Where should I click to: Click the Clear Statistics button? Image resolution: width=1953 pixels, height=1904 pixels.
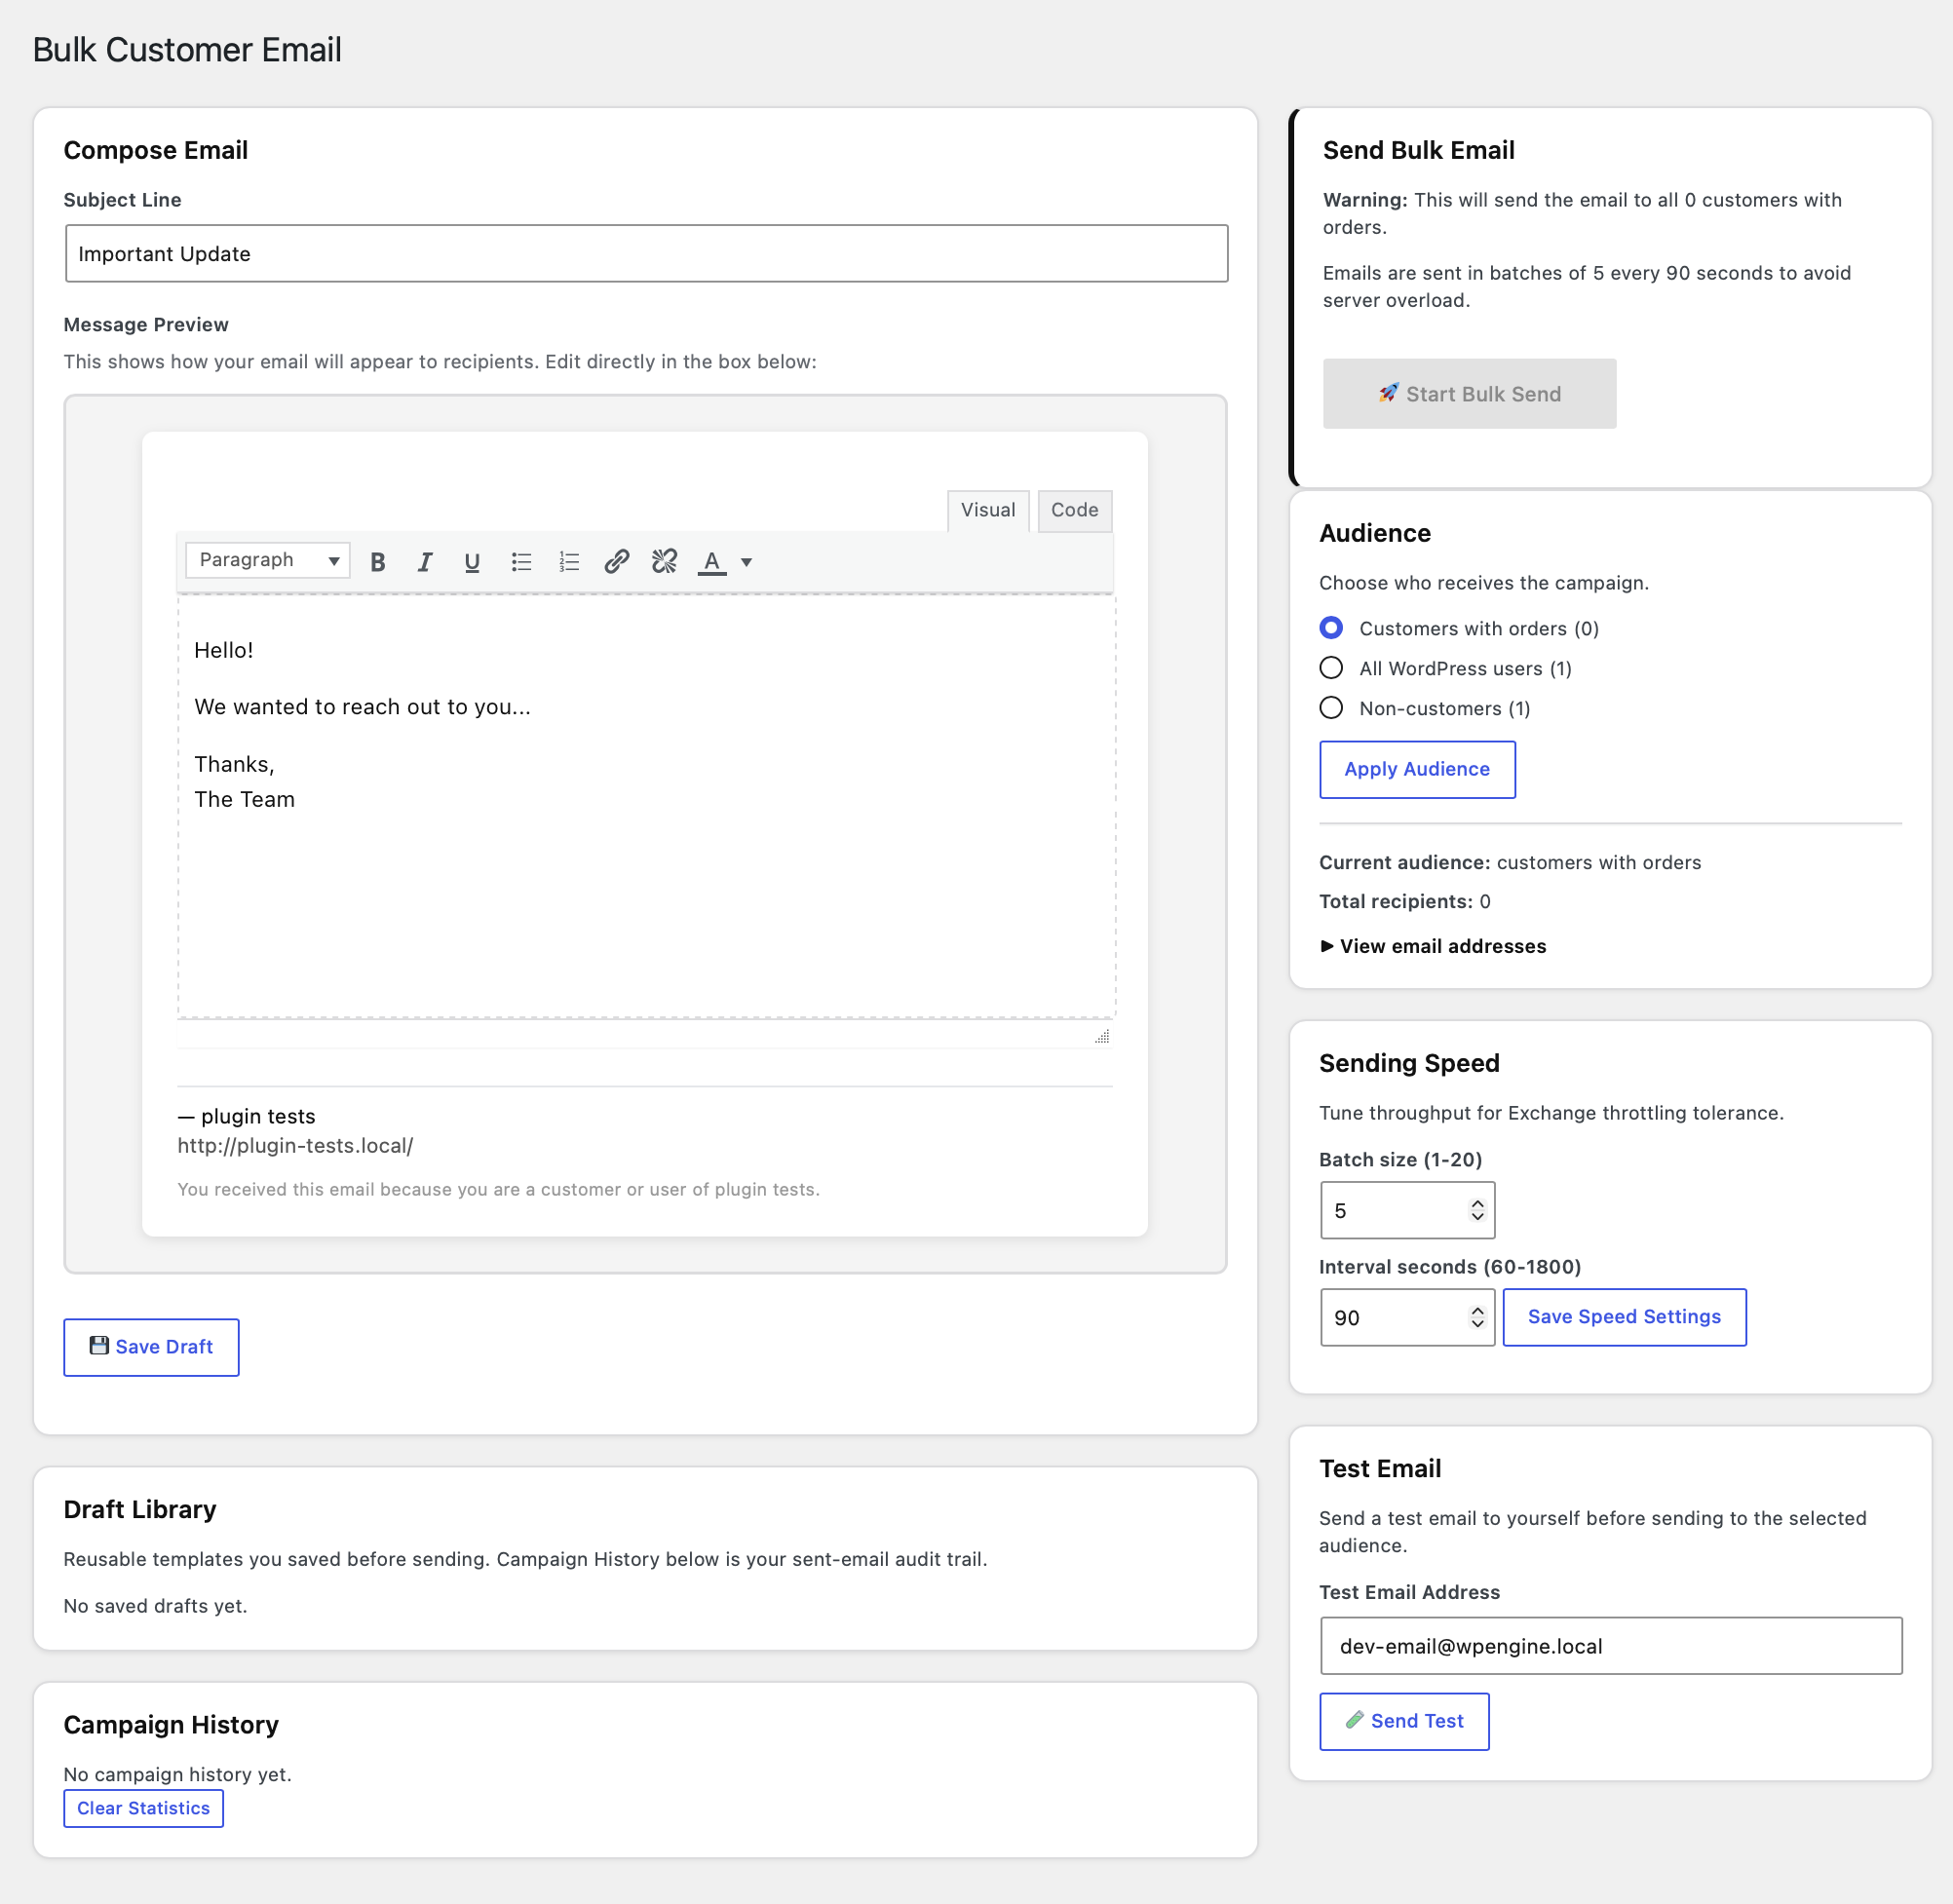coord(144,1808)
